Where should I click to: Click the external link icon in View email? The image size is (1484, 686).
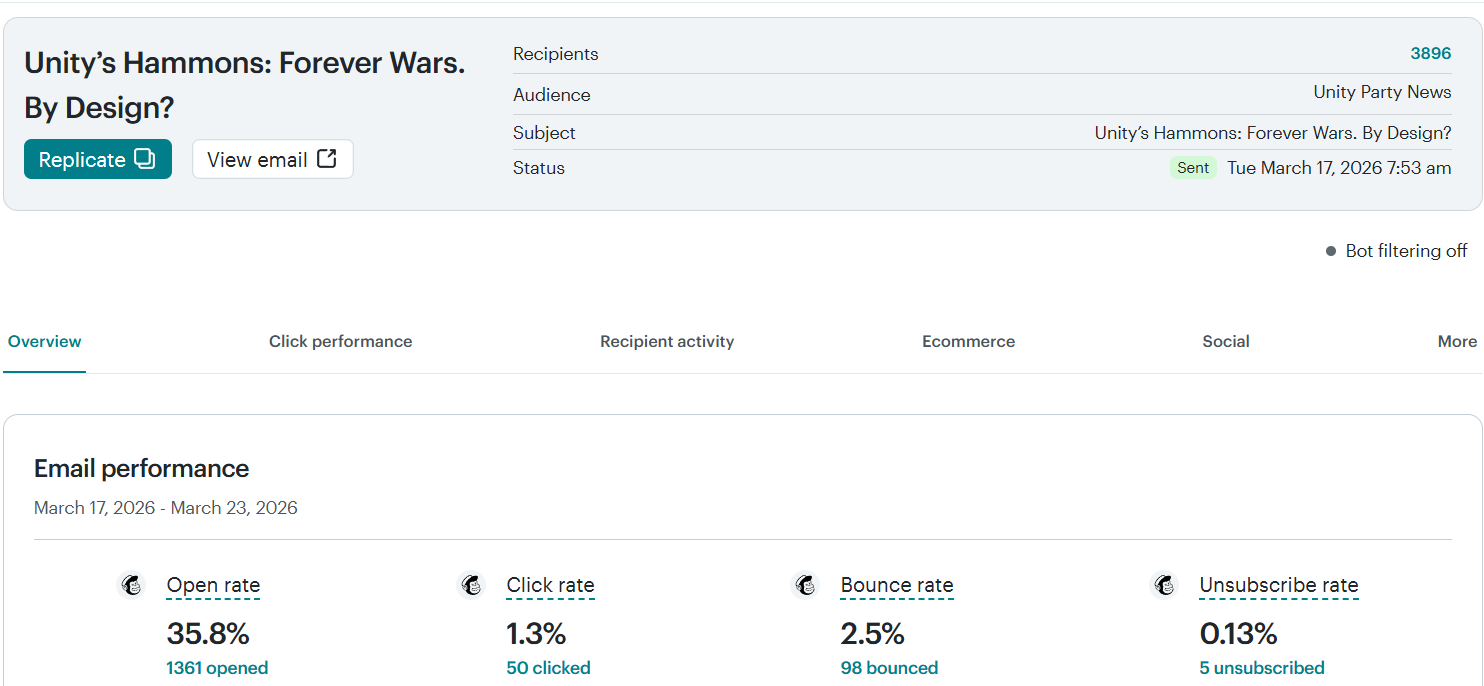point(327,159)
